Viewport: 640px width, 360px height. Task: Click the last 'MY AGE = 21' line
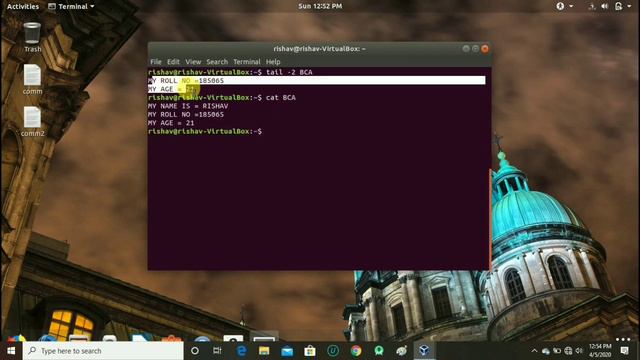coord(171,123)
